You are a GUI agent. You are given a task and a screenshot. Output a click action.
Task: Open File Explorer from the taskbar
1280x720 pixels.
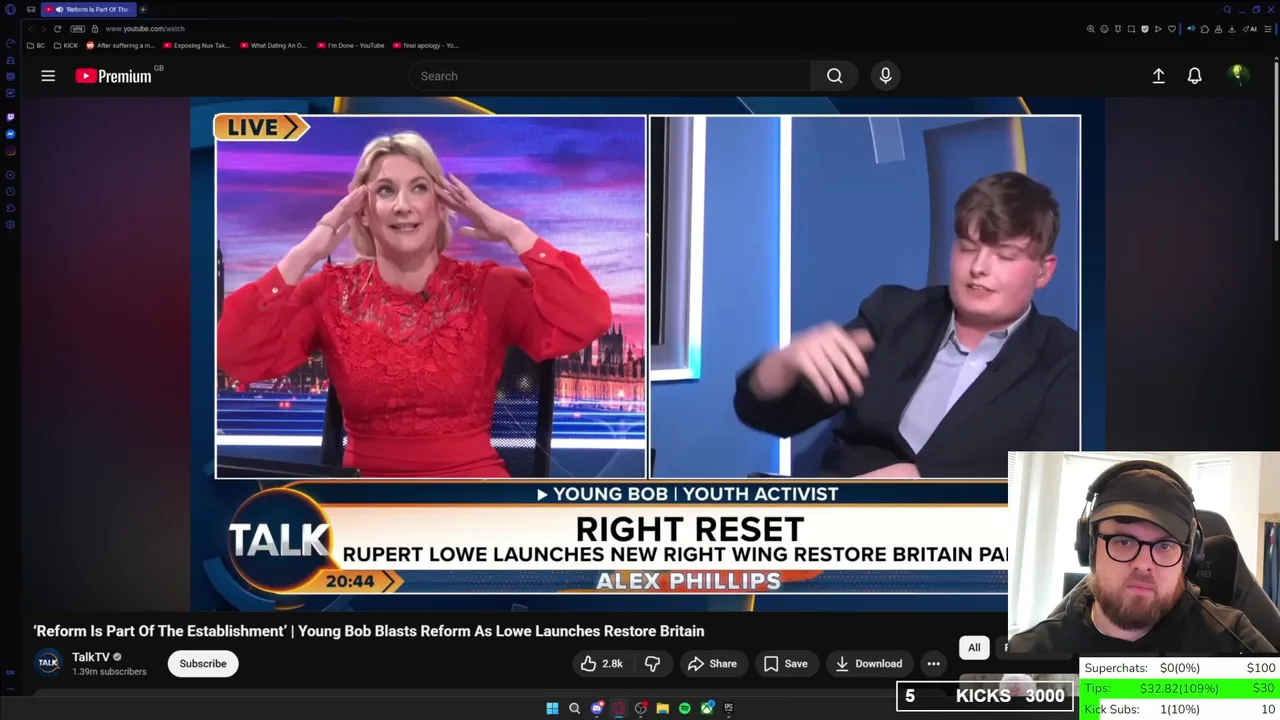(x=663, y=708)
